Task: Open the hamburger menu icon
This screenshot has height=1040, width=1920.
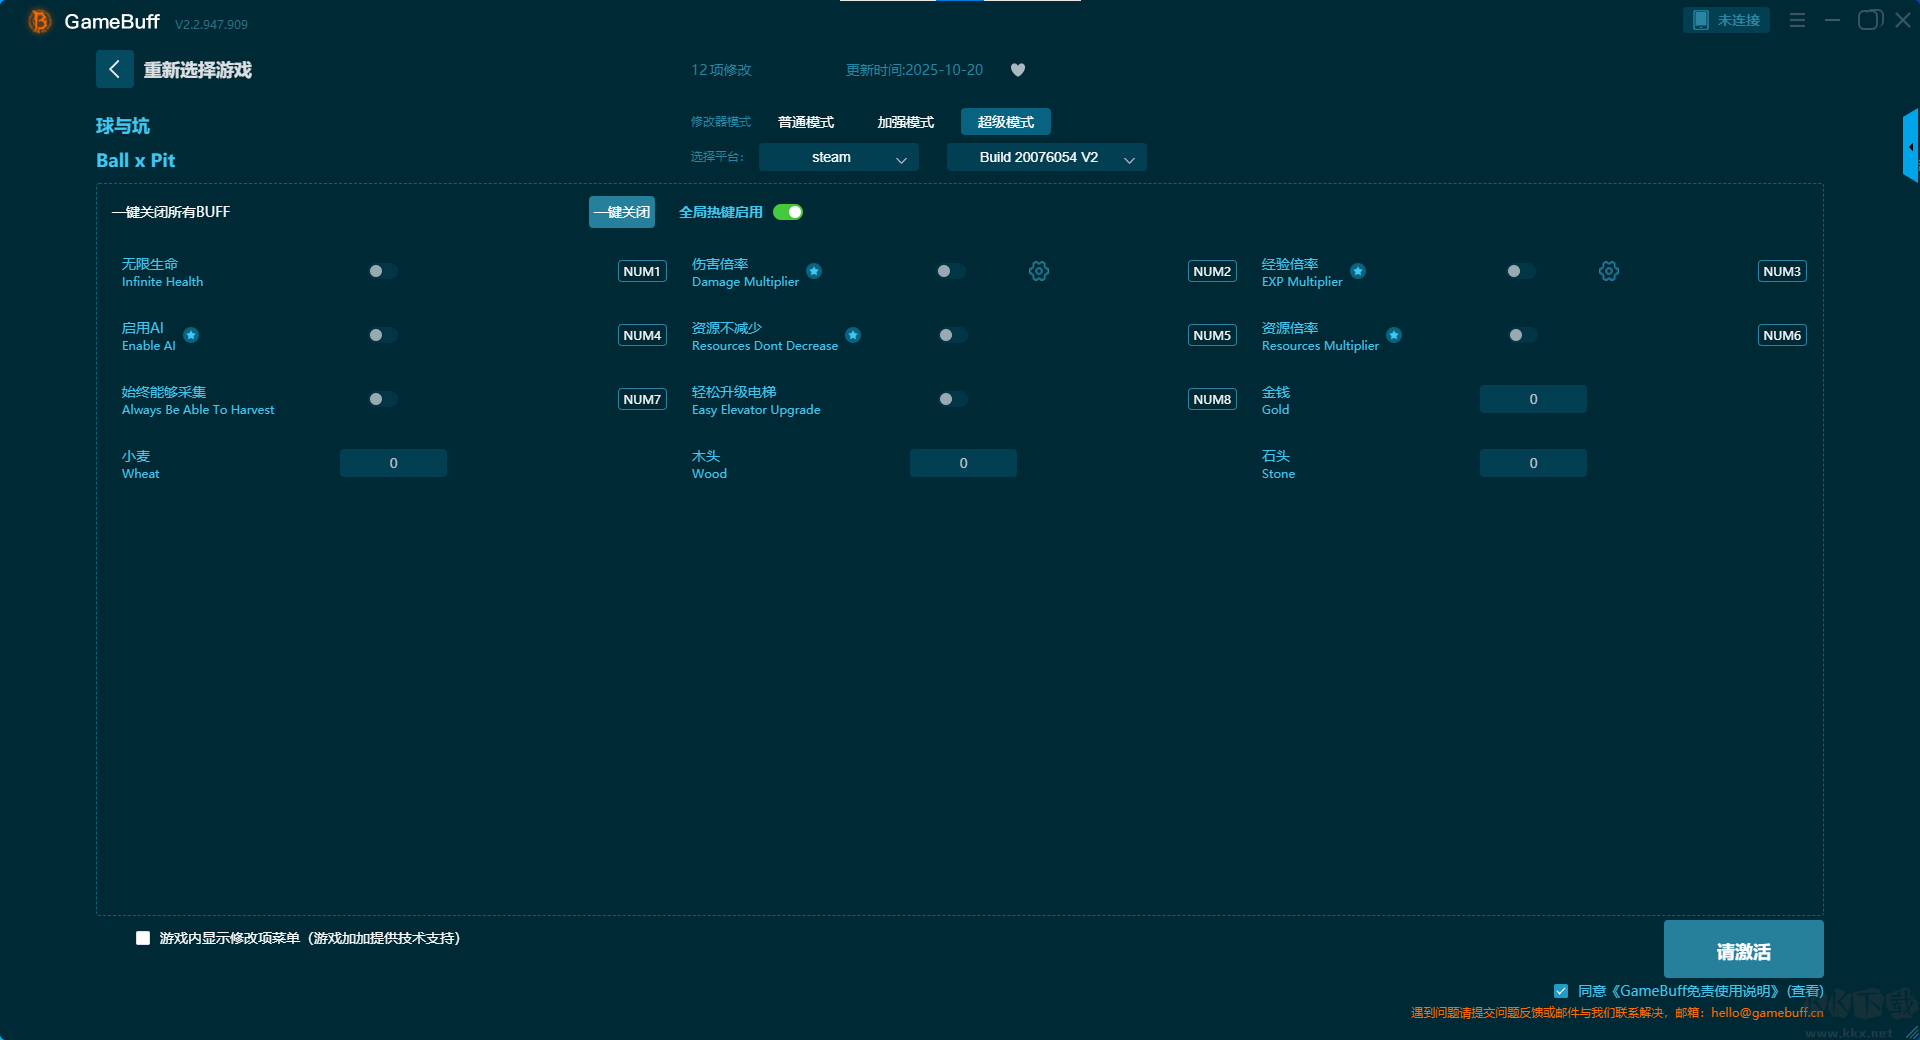Action: (x=1797, y=20)
